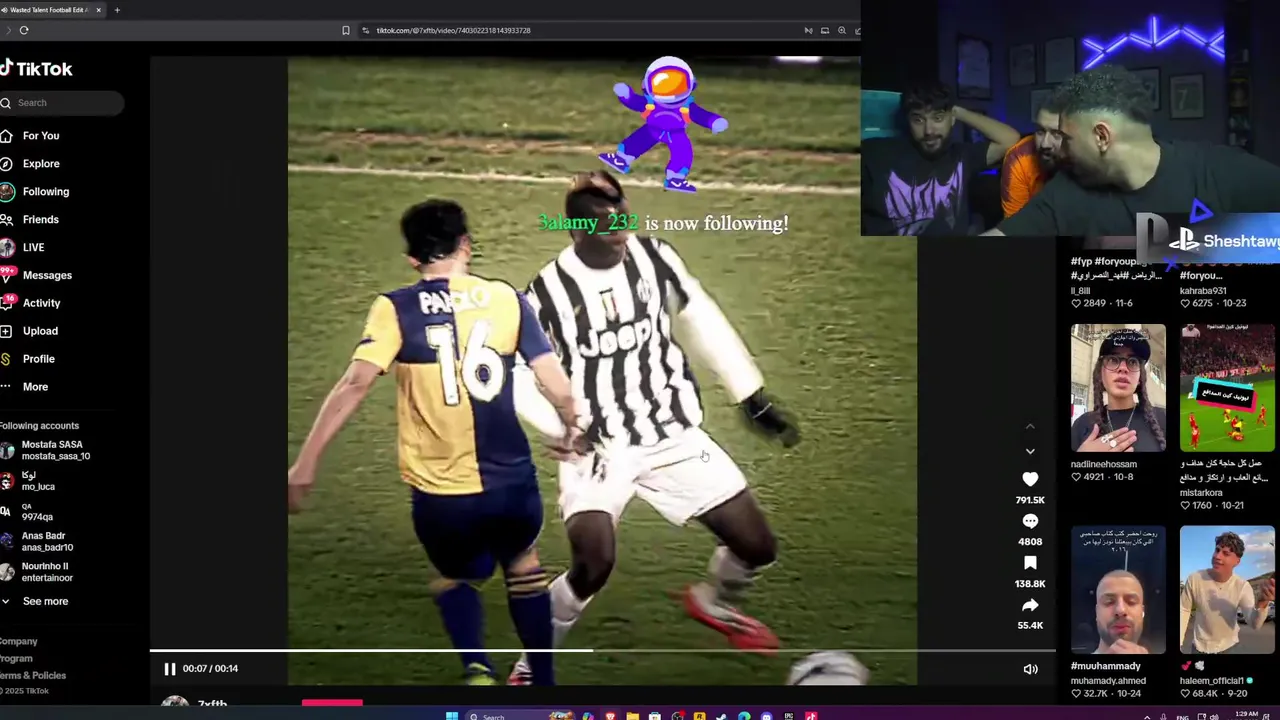Screen dimensions: 1280x720
Task: Bookmark the video to favorites
Action: [x=1030, y=564]
